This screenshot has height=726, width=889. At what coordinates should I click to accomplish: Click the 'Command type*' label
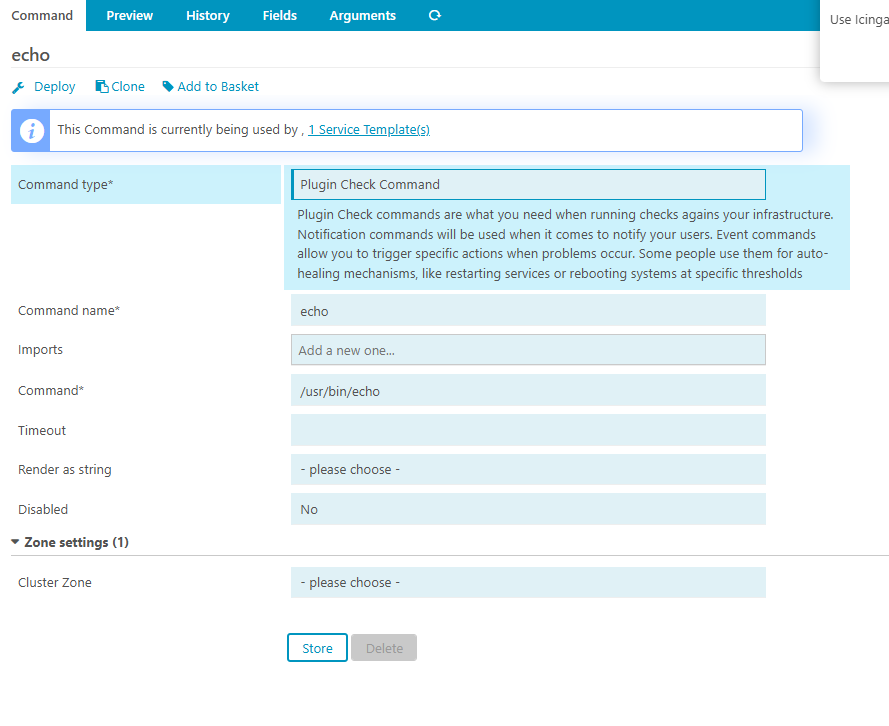point(65,185)
